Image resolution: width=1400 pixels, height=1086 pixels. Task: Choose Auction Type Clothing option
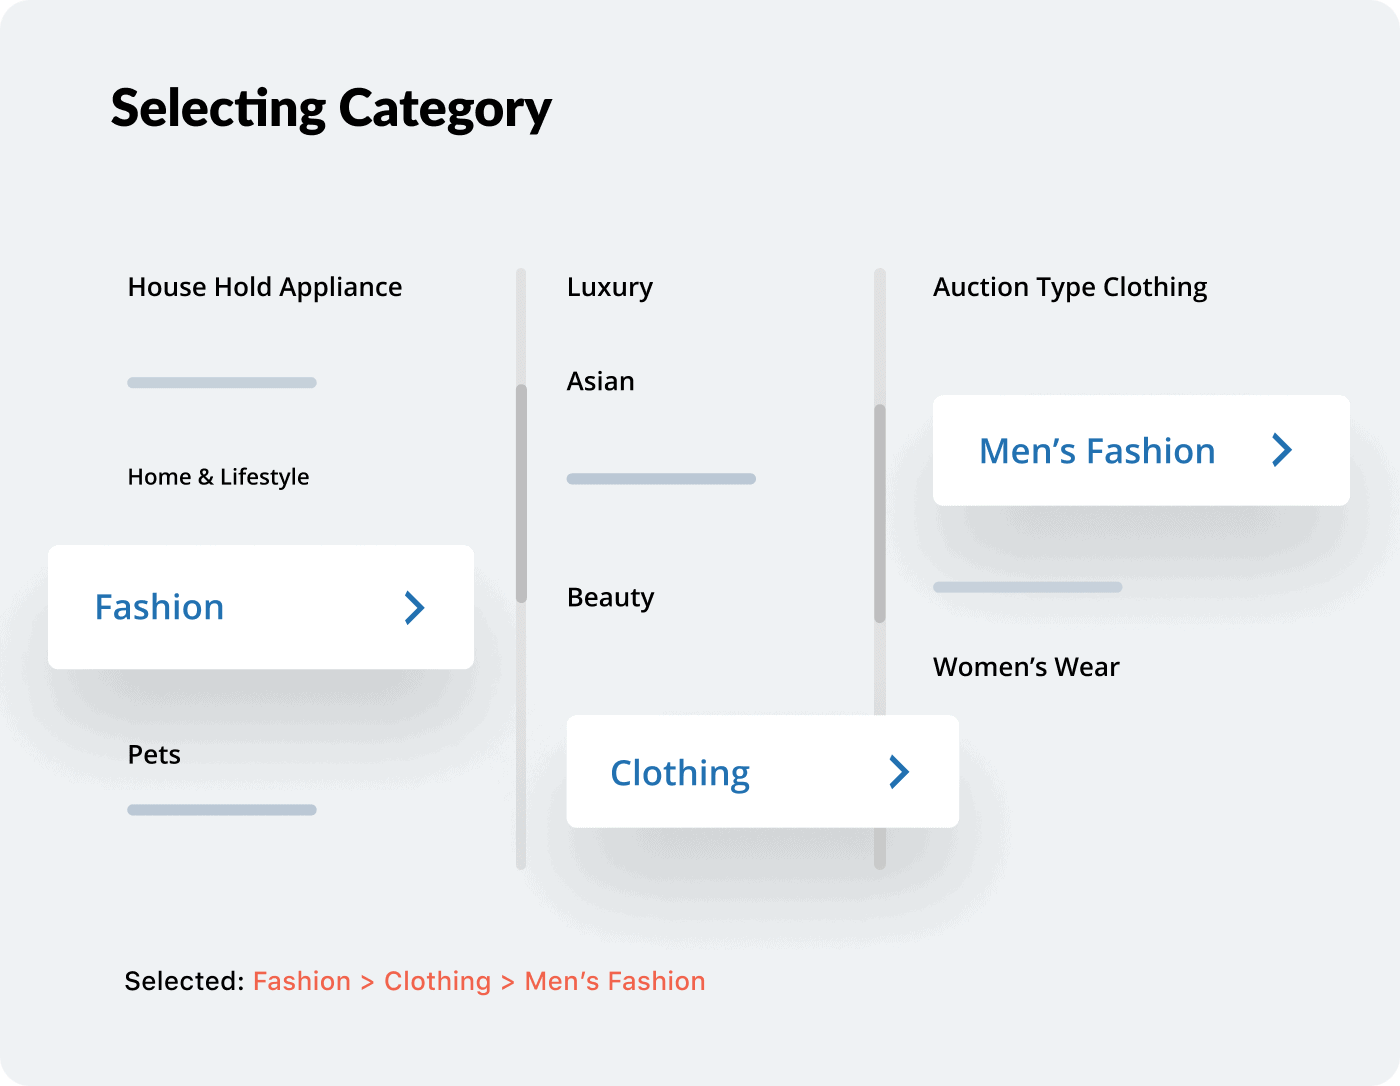click(x=1070, y=288)
